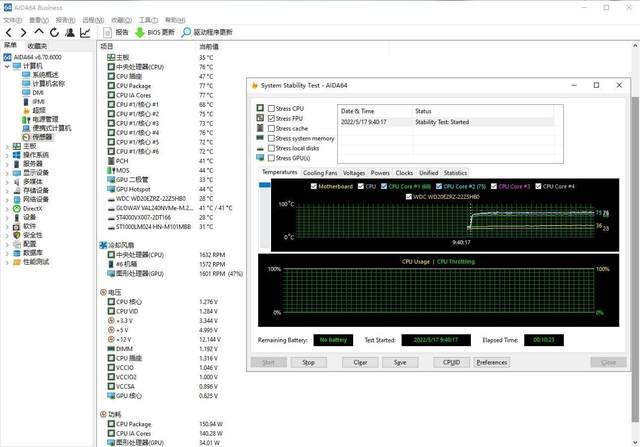Screen dimensions: 640x447
Task: Switch to the Statistics tab
Action: pyautogui.click(x=455, y=173)
